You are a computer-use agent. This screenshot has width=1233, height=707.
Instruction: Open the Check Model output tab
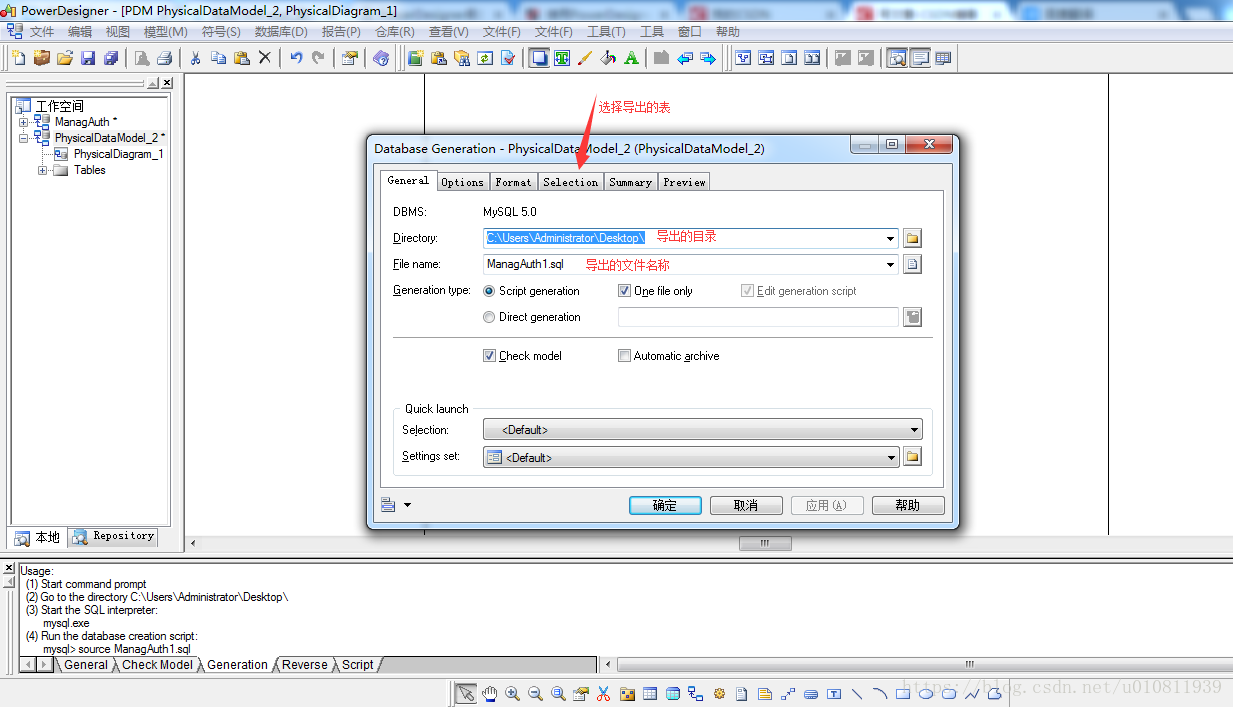pos(157,664)
